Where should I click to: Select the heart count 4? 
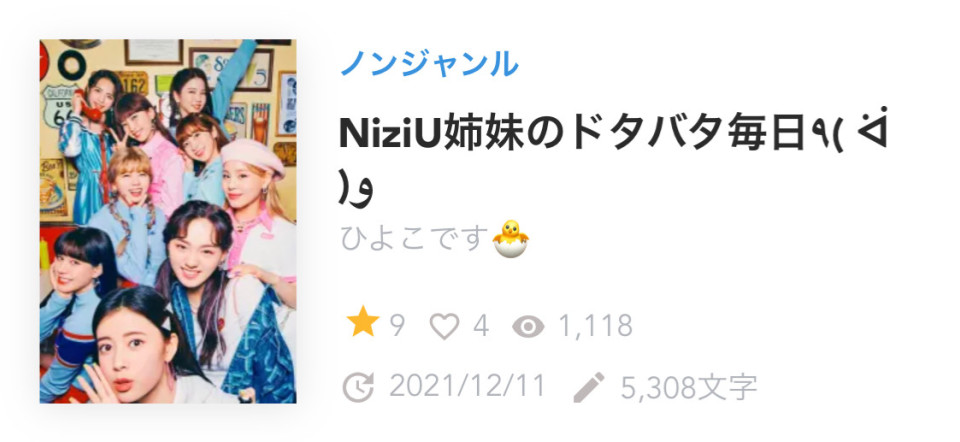tap(481, 326)
